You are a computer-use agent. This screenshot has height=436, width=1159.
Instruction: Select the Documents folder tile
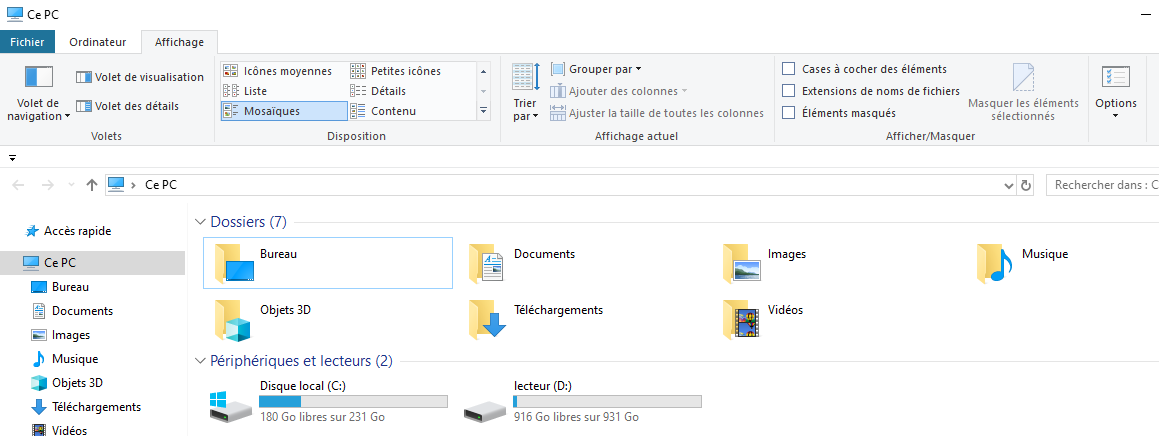(x=582, y=263)
